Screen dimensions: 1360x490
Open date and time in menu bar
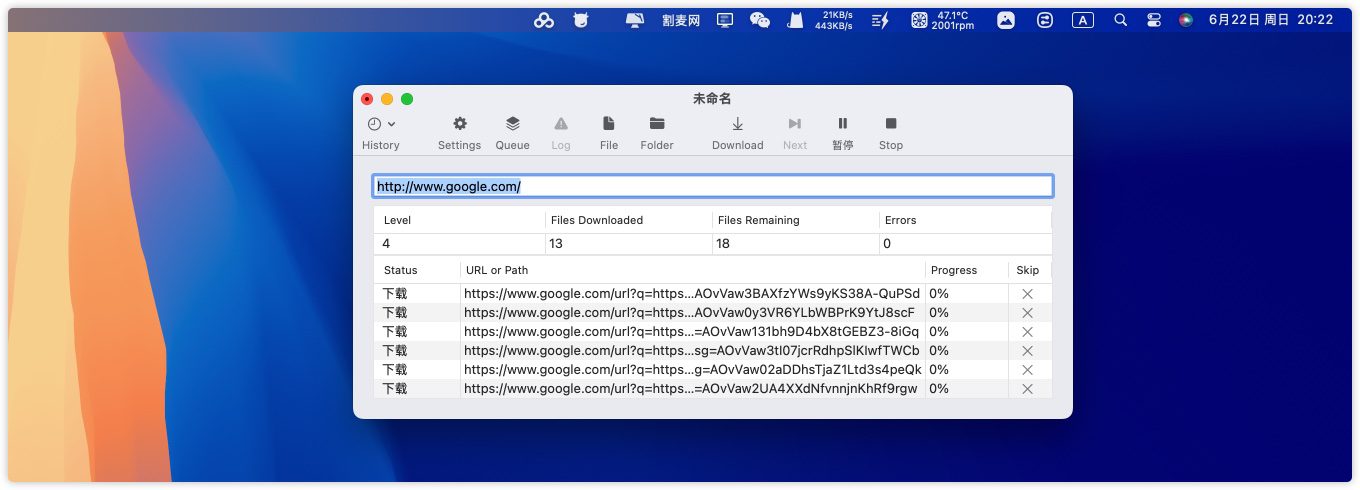coord(1271,20)
